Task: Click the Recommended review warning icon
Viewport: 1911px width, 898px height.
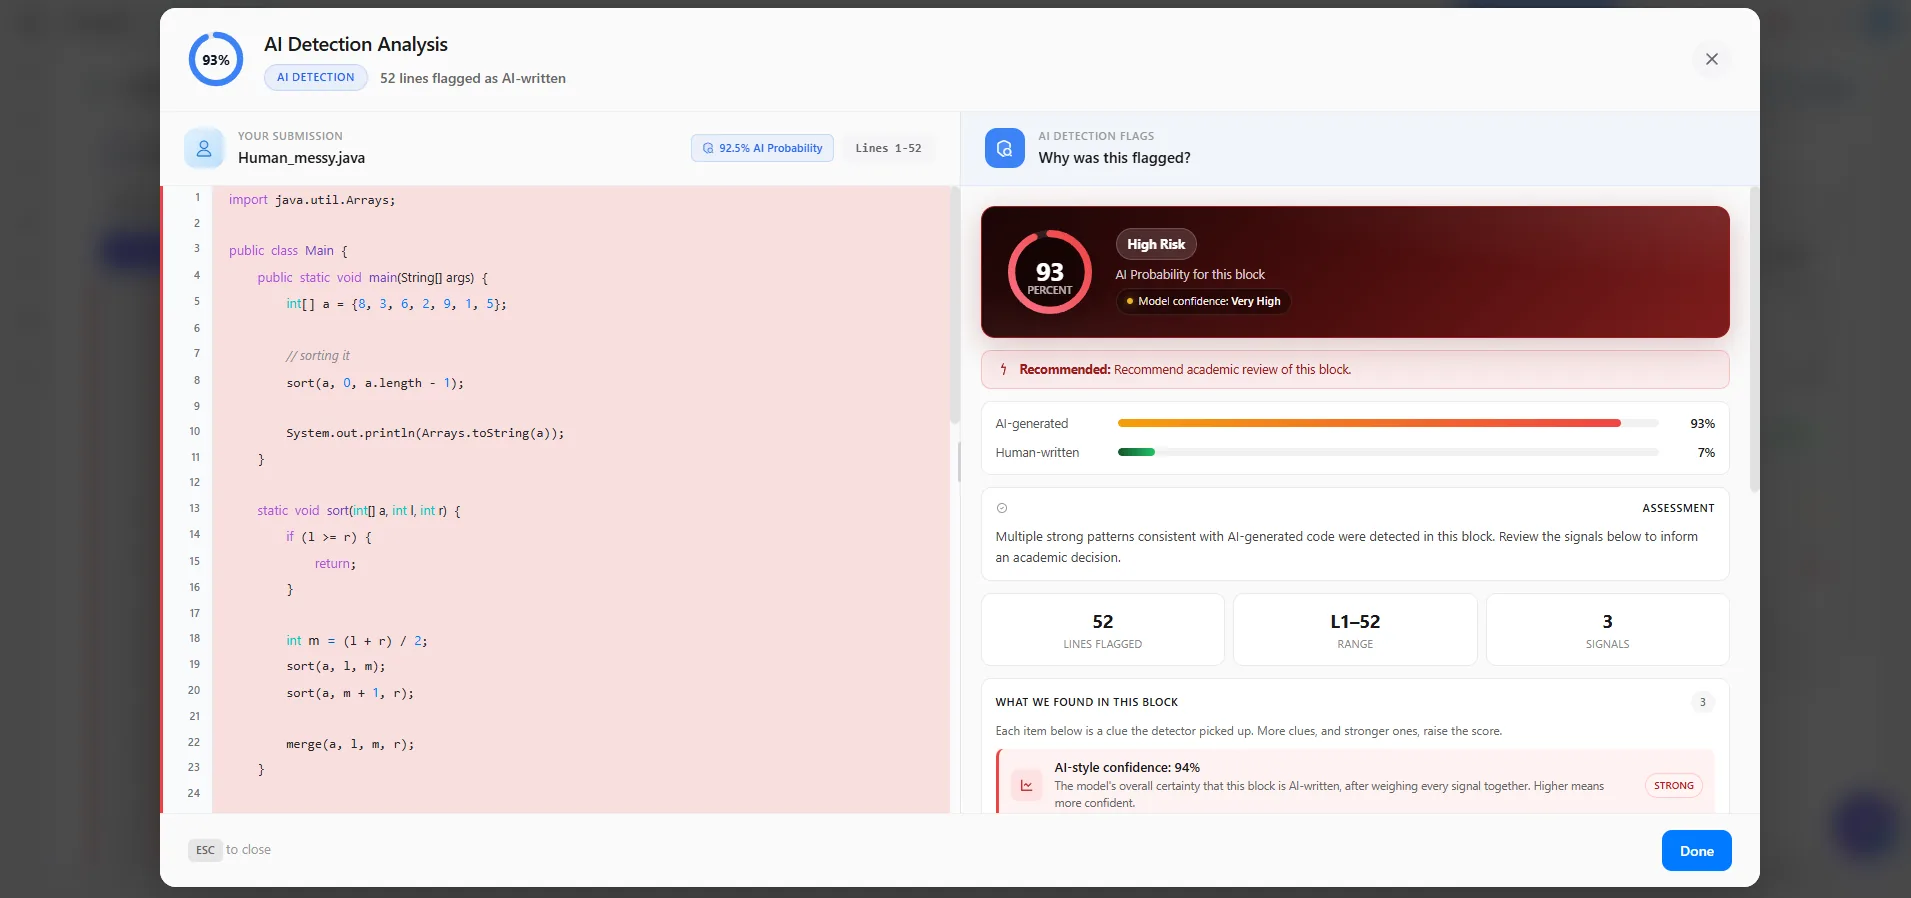Action: tap(1003, 370)
